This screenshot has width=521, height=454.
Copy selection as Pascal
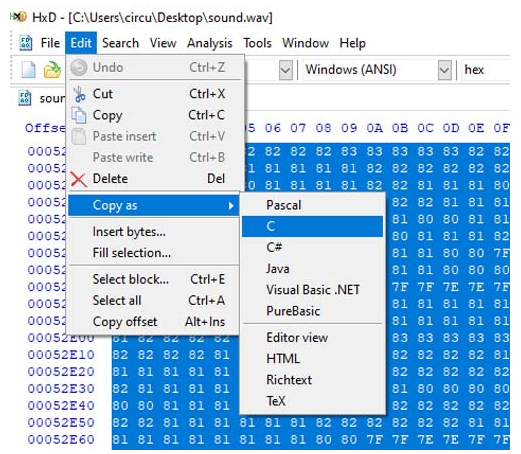[313, 205]
